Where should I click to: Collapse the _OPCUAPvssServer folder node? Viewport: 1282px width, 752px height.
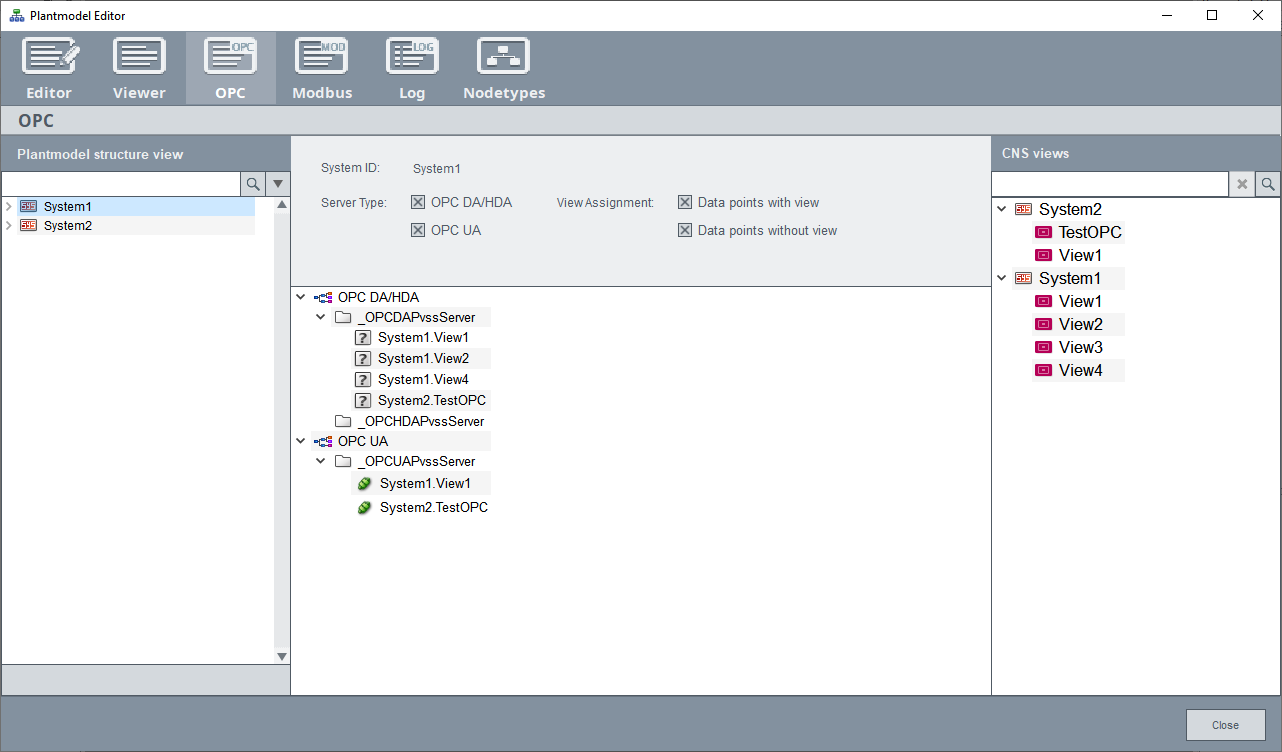[x=321, y=462]
